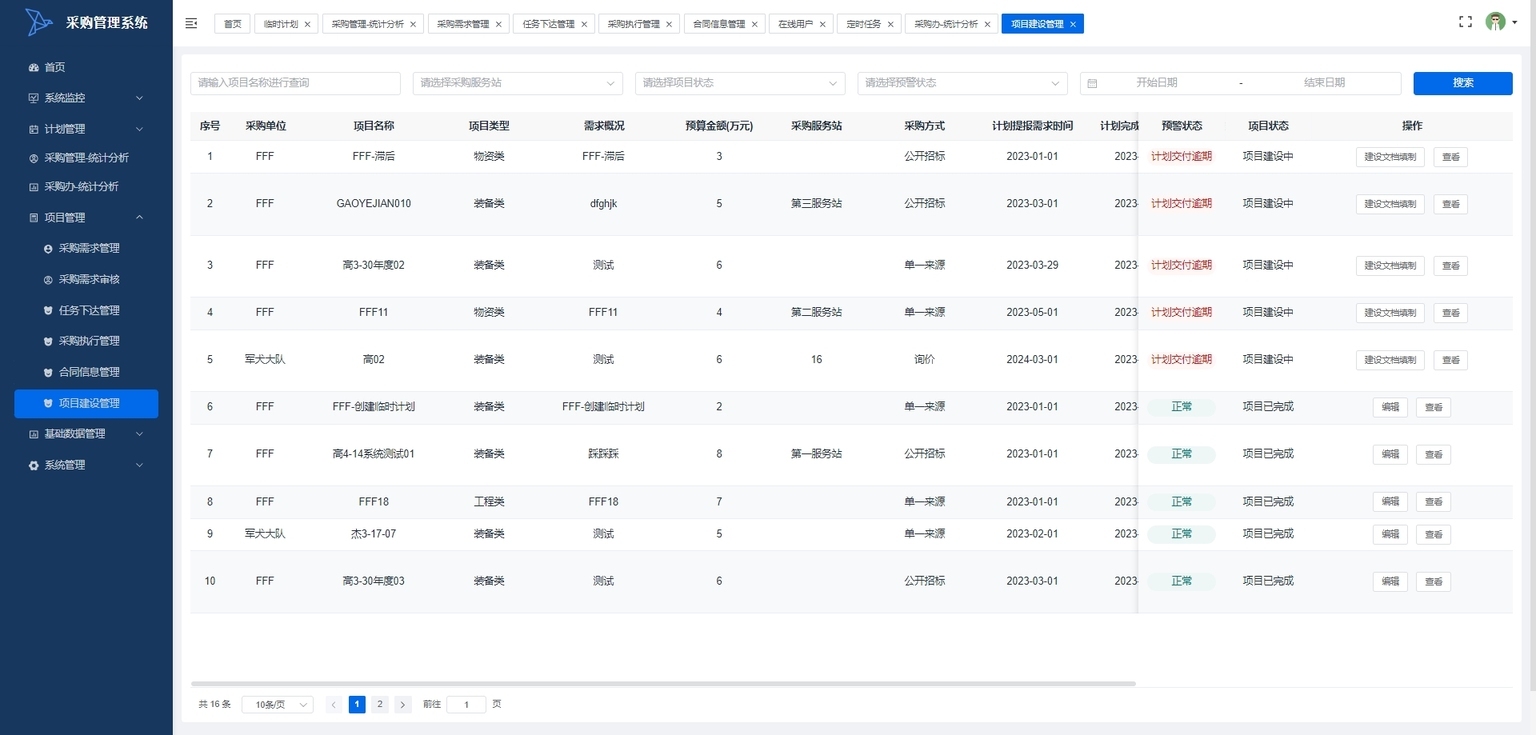Switch to the 合同信息管理 tab
Image resolution: width=1536 pixels, height=735 pixels.
pyautogui.click(x=719, y=24)
